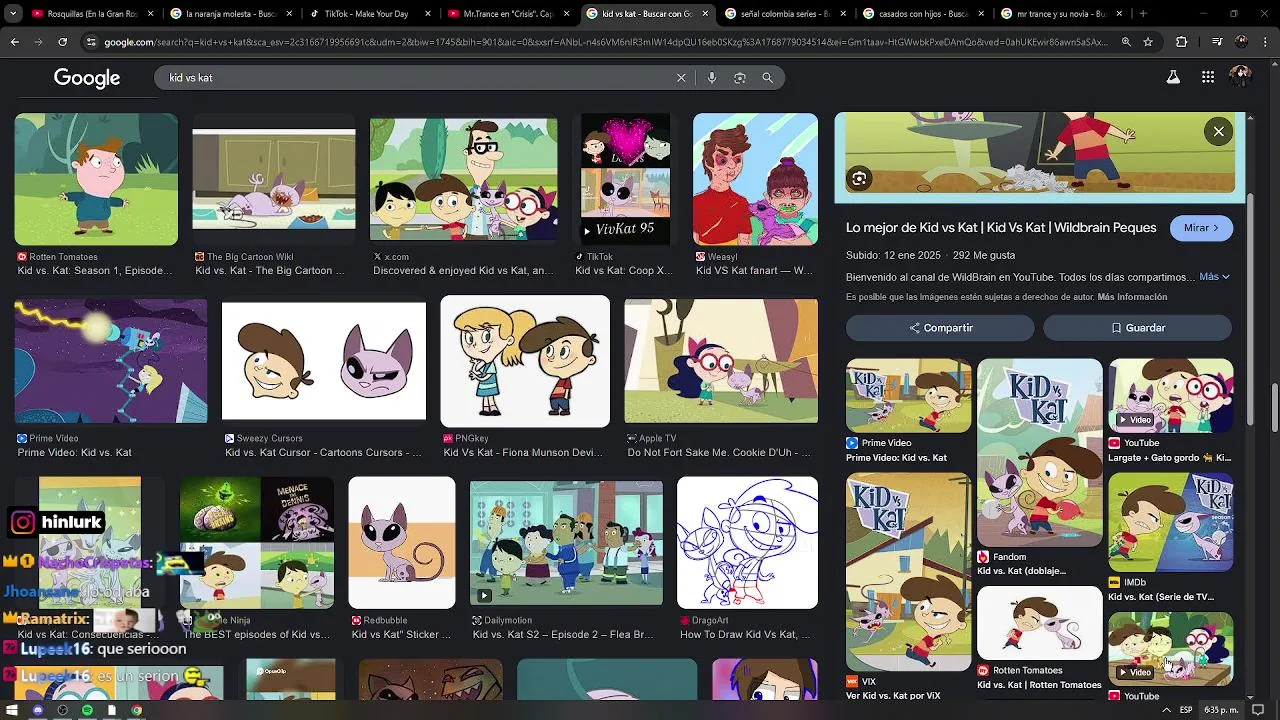Viewport: 1280px width, 720px height.
Task: Open Apple TV Do Not Fort Sake Me thumbnail
Action: [x=721, y=361]
